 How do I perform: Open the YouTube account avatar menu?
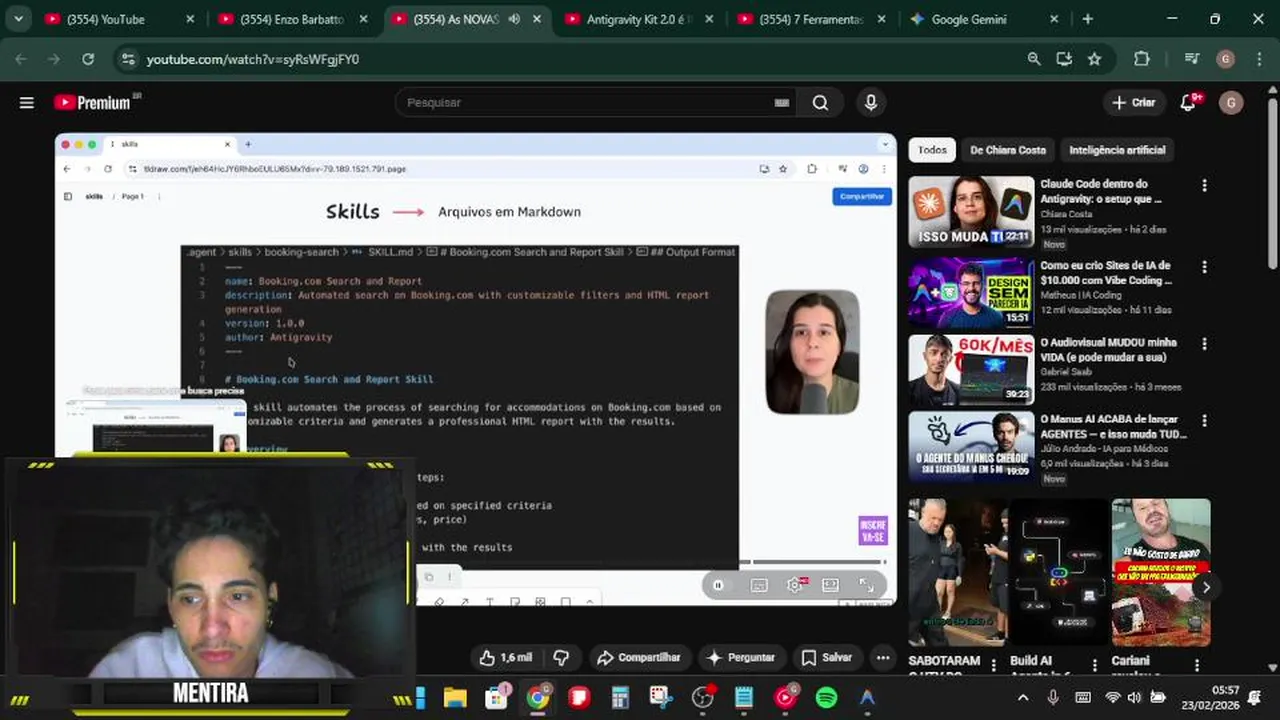[1231, 103]
